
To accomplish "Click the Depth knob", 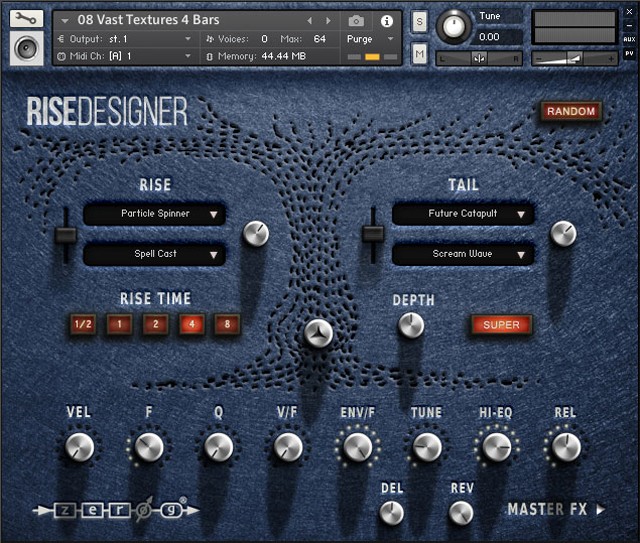I will [x=411, y=325].
